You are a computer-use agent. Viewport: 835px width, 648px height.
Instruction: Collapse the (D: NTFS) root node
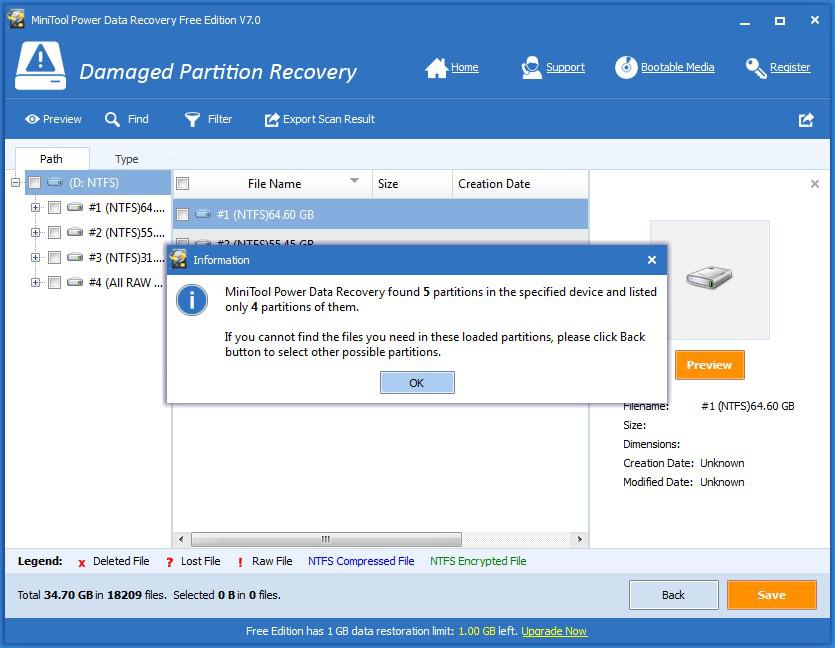[15, 183]
